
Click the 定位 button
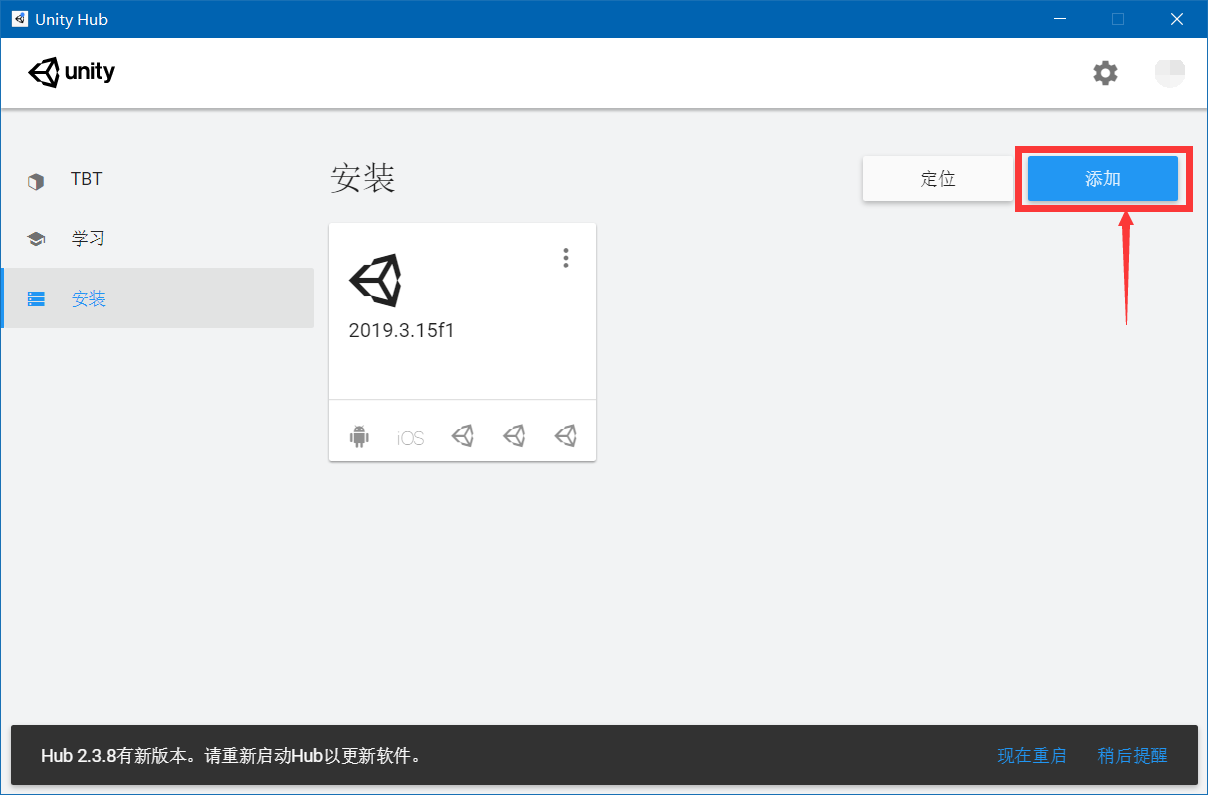tap(938, 179)
